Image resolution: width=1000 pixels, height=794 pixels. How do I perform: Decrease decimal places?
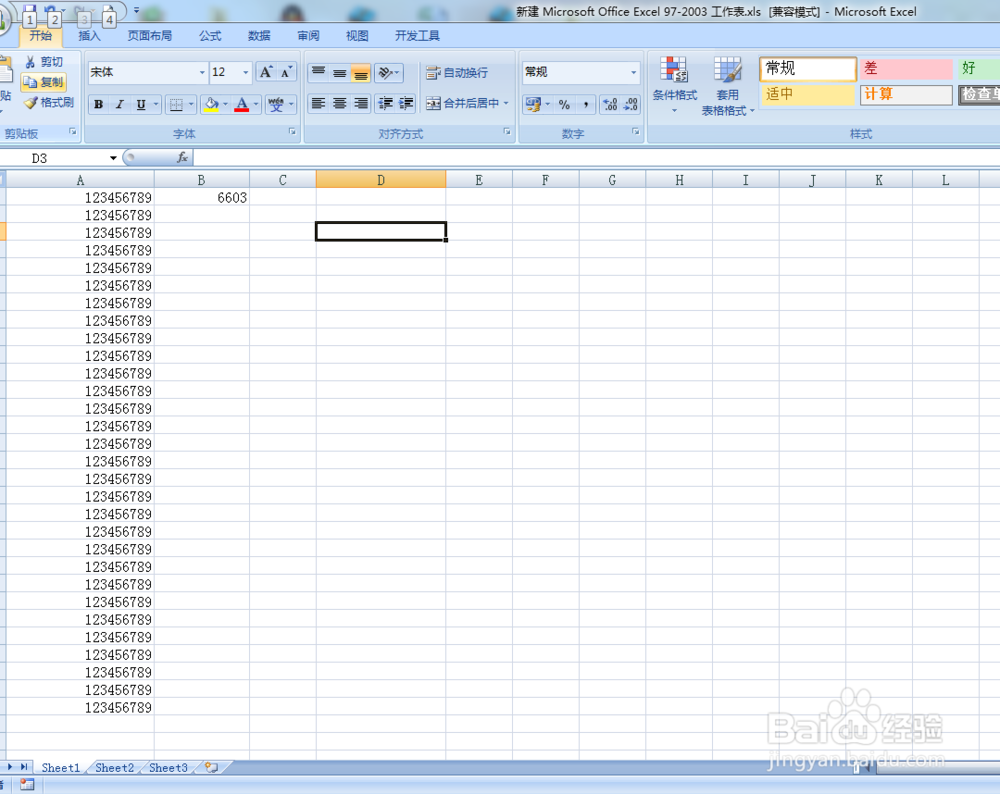pyautogui.click(x=631, y=104)
